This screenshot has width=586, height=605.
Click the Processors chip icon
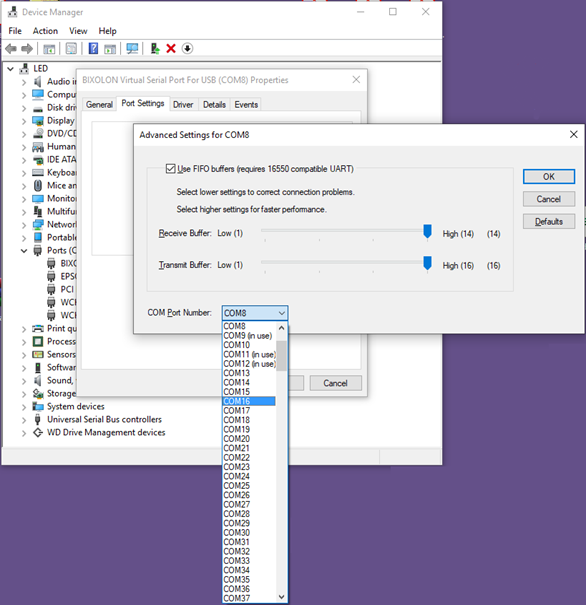38,341
